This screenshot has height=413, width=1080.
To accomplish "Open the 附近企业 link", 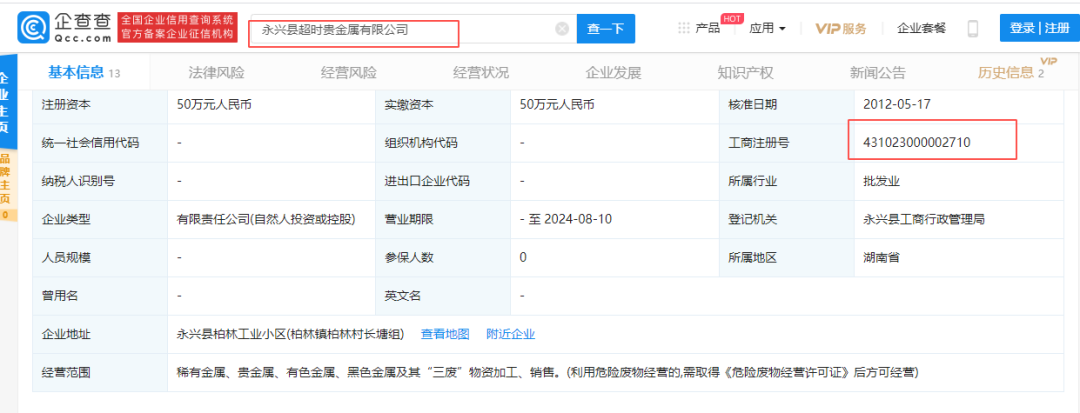I will click(510, 335).
